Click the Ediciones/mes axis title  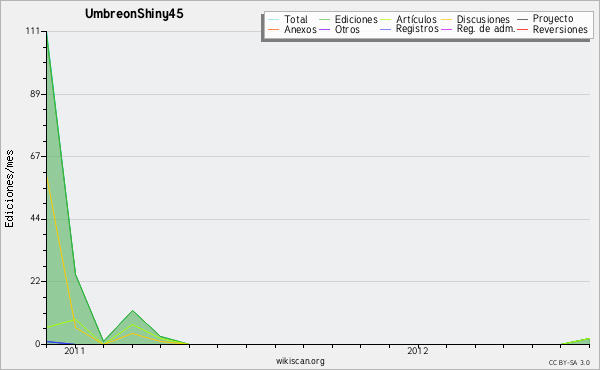point(9,189)
